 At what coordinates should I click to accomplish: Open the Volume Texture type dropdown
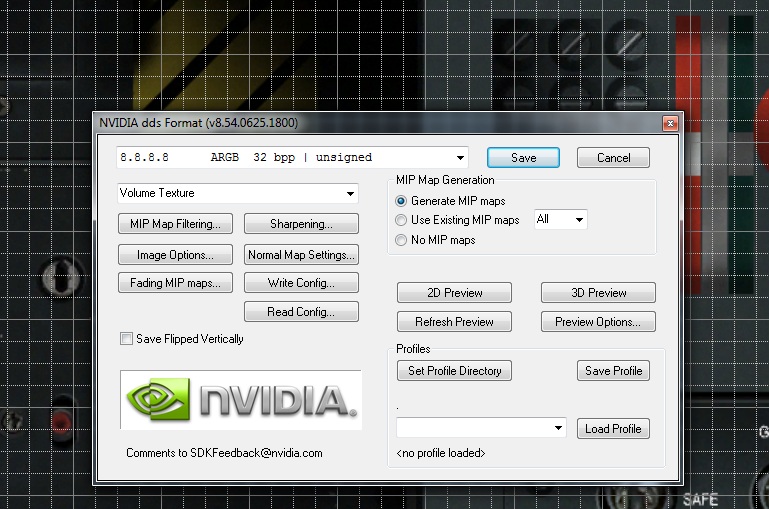pyautogui.click(x=238, y=193)
